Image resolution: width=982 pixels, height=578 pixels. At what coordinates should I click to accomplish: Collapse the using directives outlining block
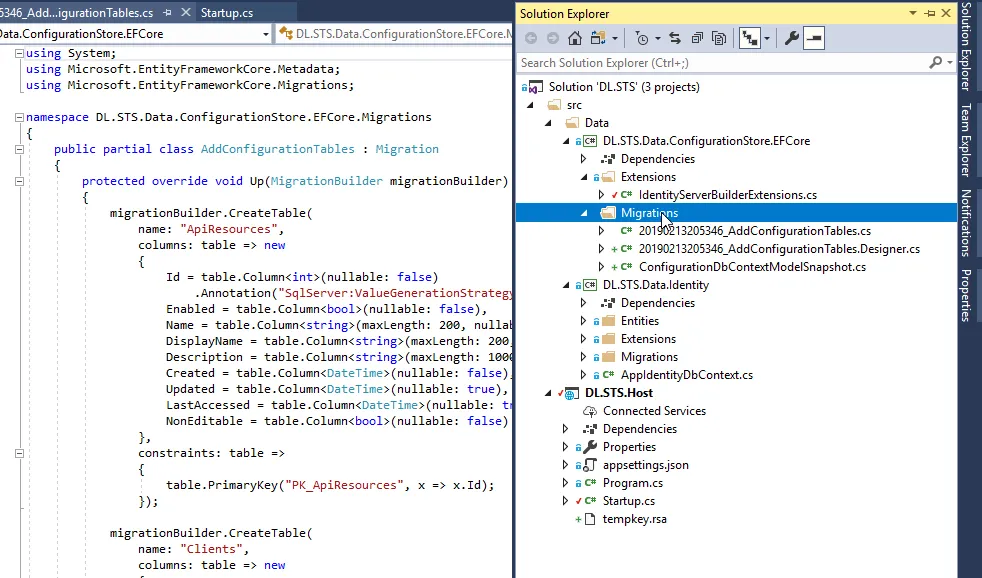19,53
